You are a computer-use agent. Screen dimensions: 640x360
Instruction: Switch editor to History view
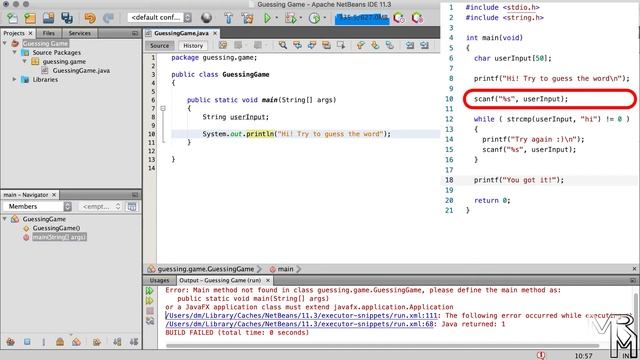coord(193,46)
